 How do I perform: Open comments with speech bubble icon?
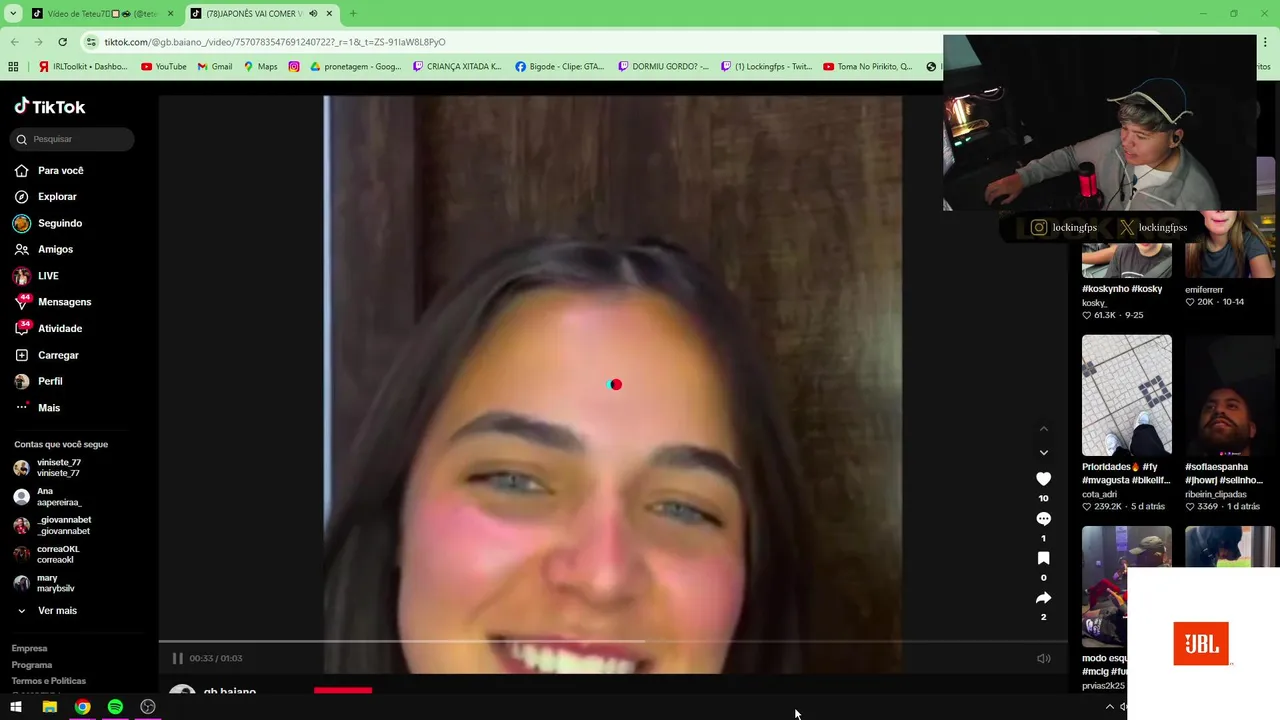click(x=1043, y=519)
